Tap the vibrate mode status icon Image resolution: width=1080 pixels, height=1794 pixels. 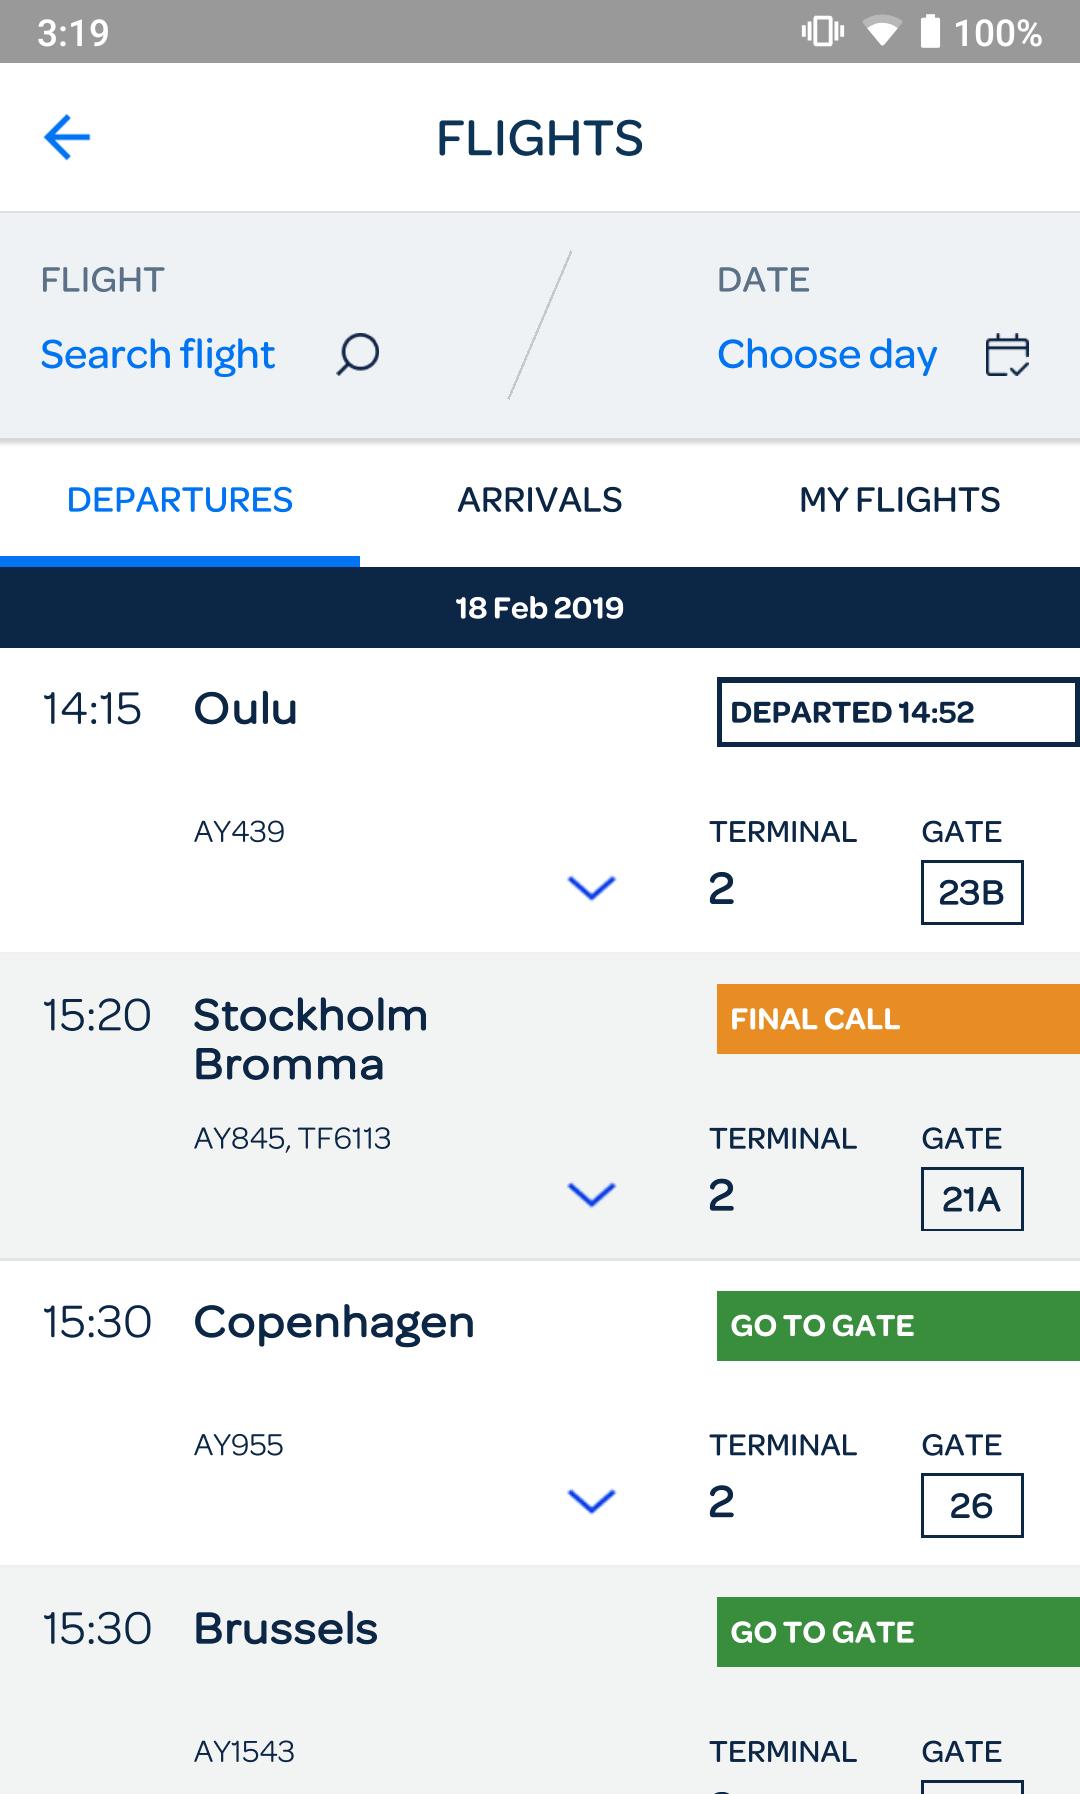(822, 32)
